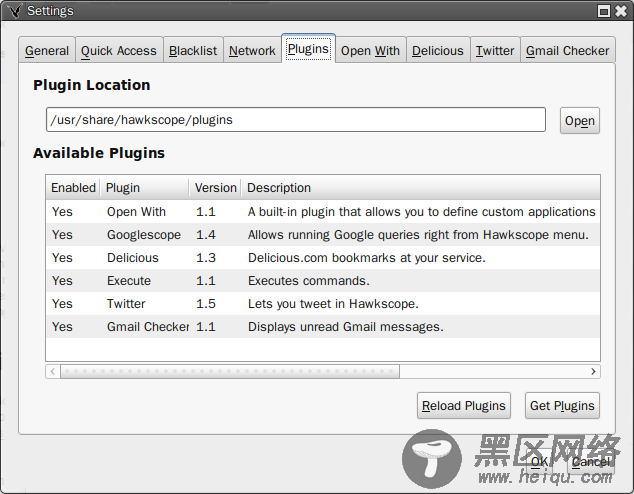634x494 pixels.
Task: Click version 1.4 cell
Action: point(206,235)
